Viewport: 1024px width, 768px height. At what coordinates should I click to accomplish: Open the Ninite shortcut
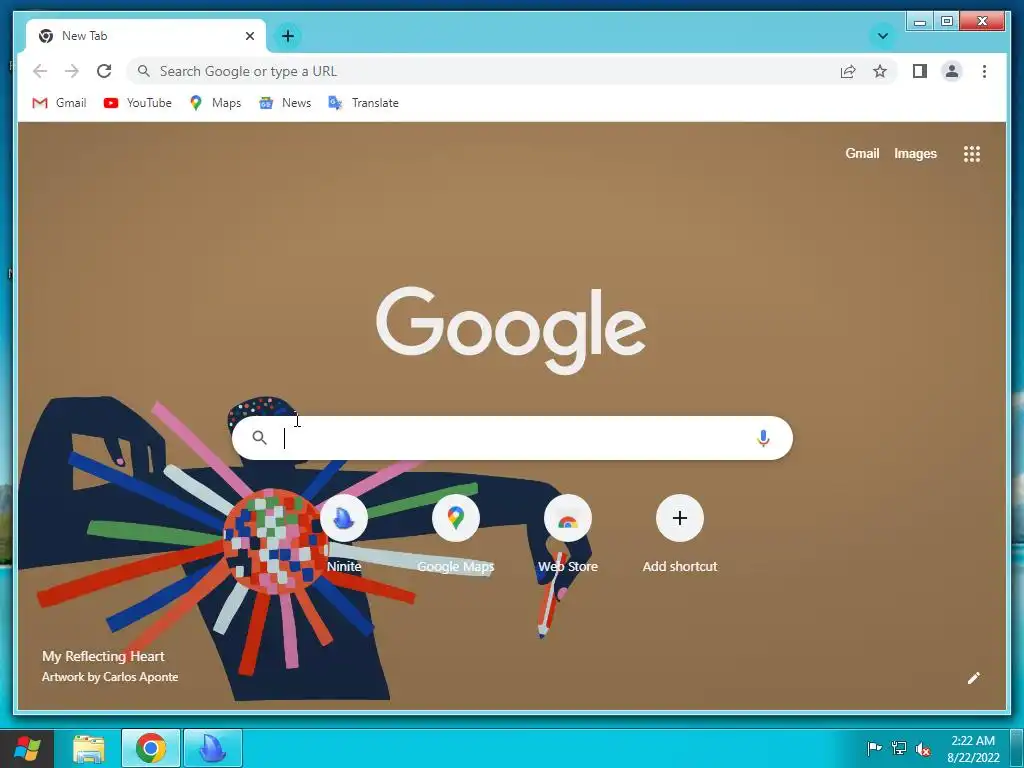tap(344, 534)
